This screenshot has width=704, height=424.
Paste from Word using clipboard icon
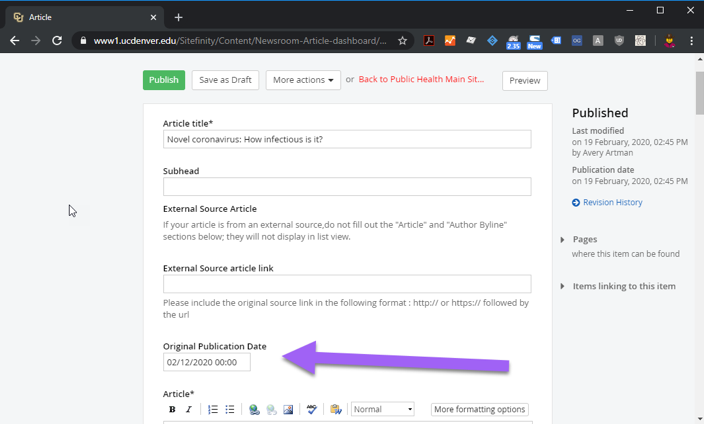tap(335, 409)
